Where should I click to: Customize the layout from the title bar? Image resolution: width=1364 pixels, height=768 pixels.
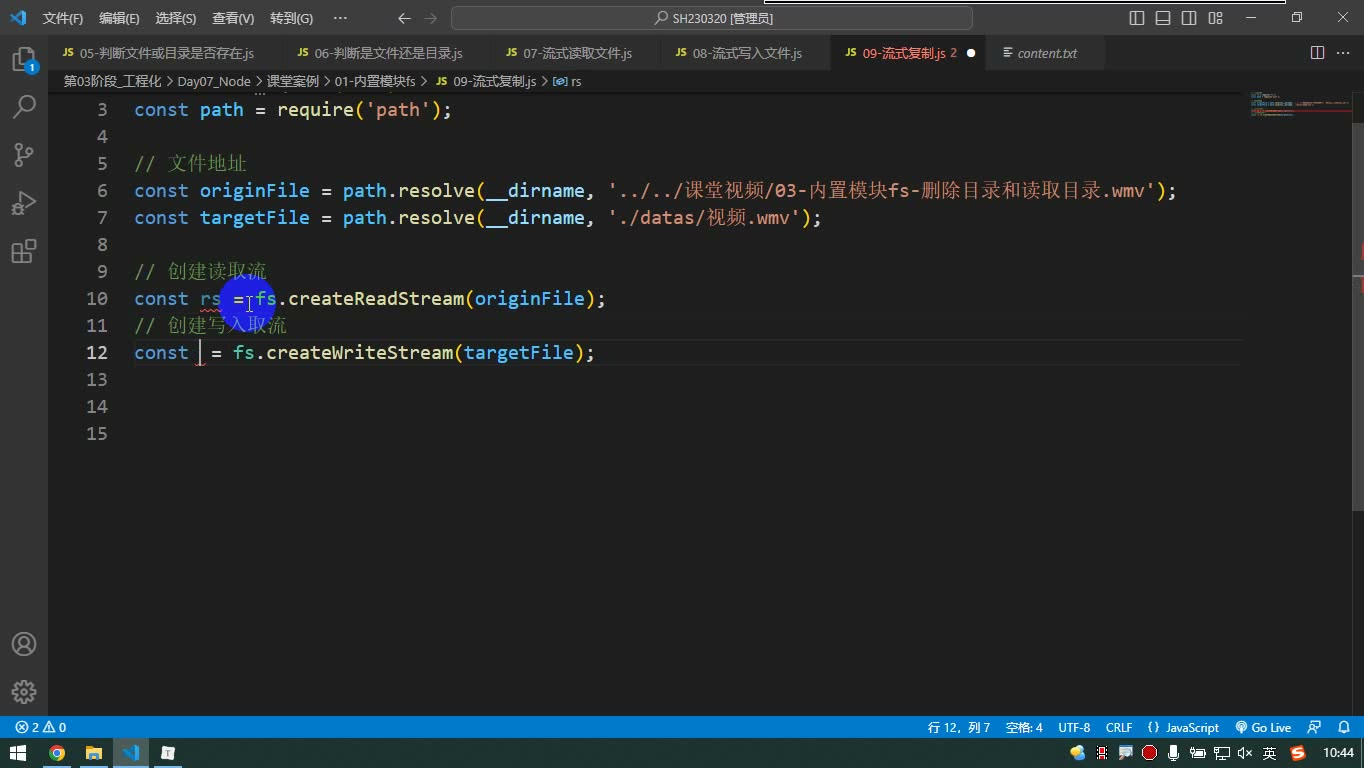1215,18
